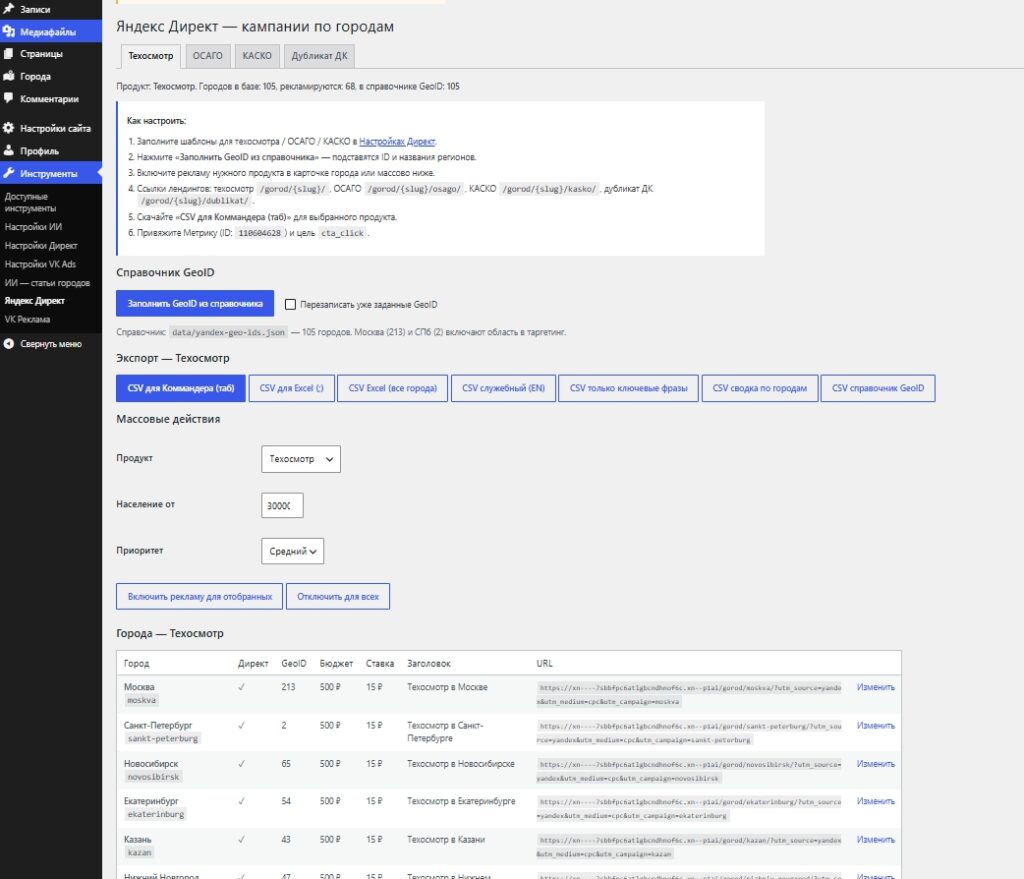Switch to the Дубликат ДК tab

pos(319,56)
